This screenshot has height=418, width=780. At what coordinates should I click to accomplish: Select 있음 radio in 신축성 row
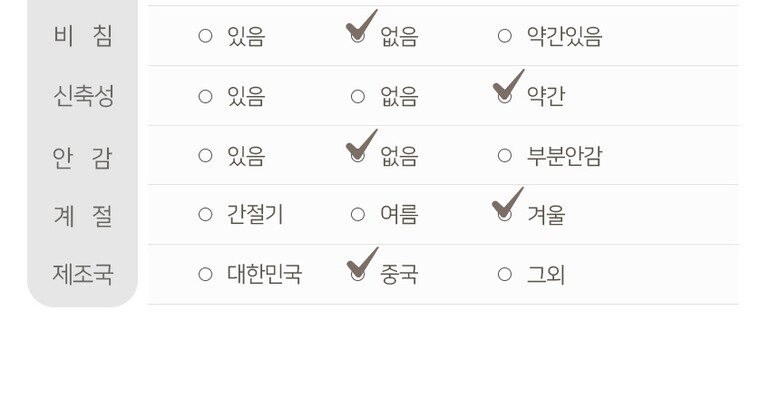[205, 97]
